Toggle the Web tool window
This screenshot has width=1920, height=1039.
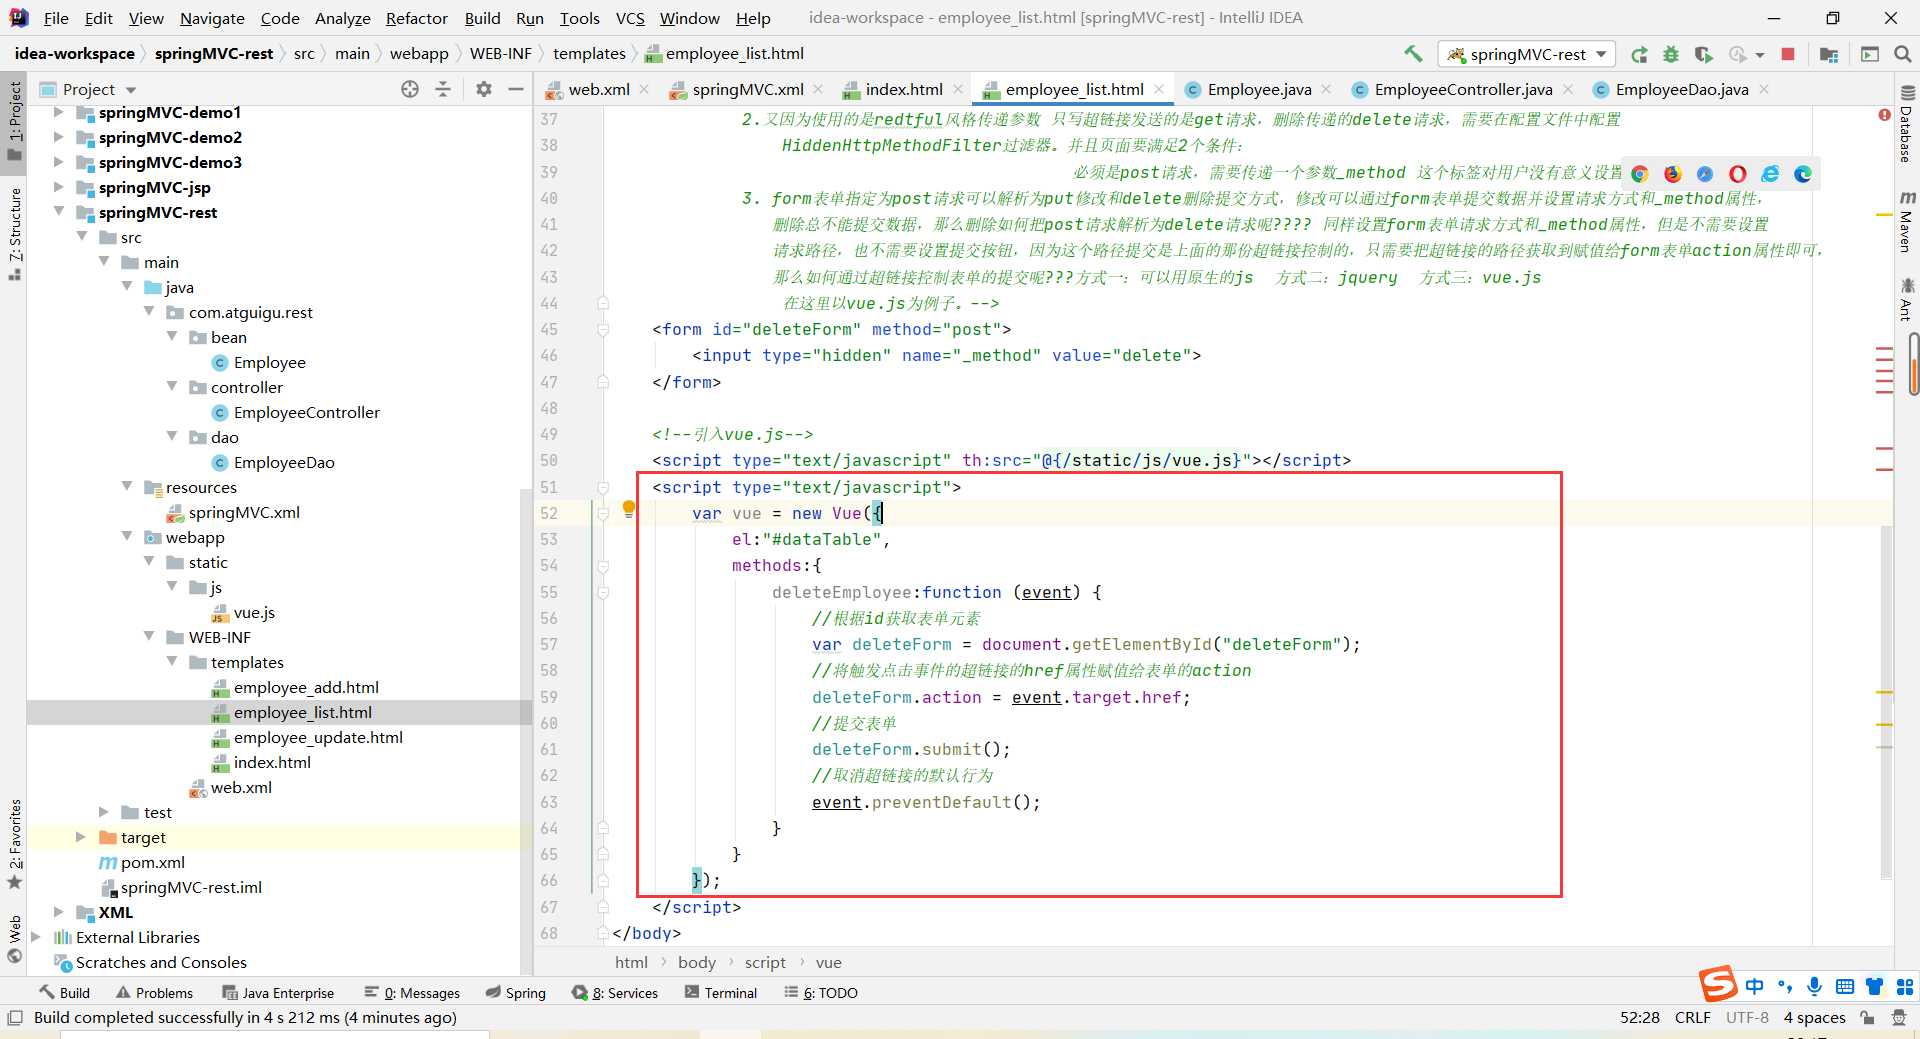(14, 940)
